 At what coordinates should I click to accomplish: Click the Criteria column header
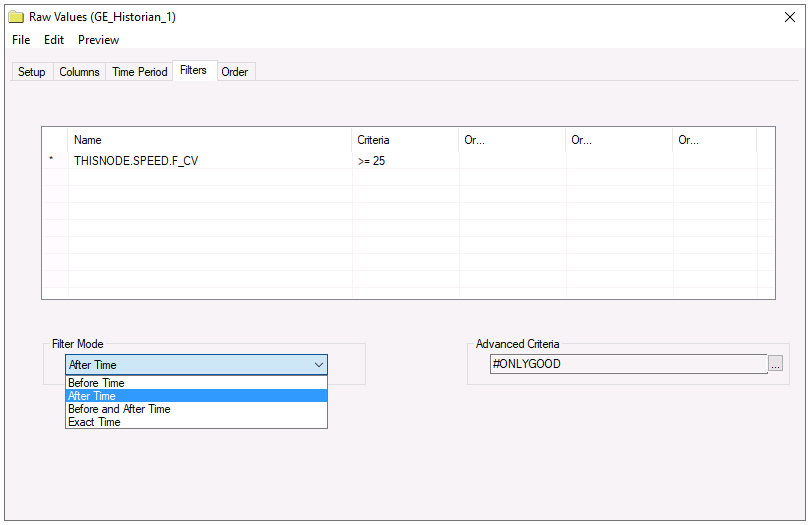[406, 140]
